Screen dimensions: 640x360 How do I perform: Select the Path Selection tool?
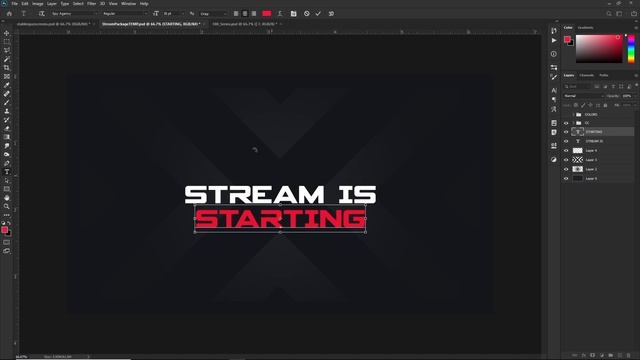coord(7,180)
